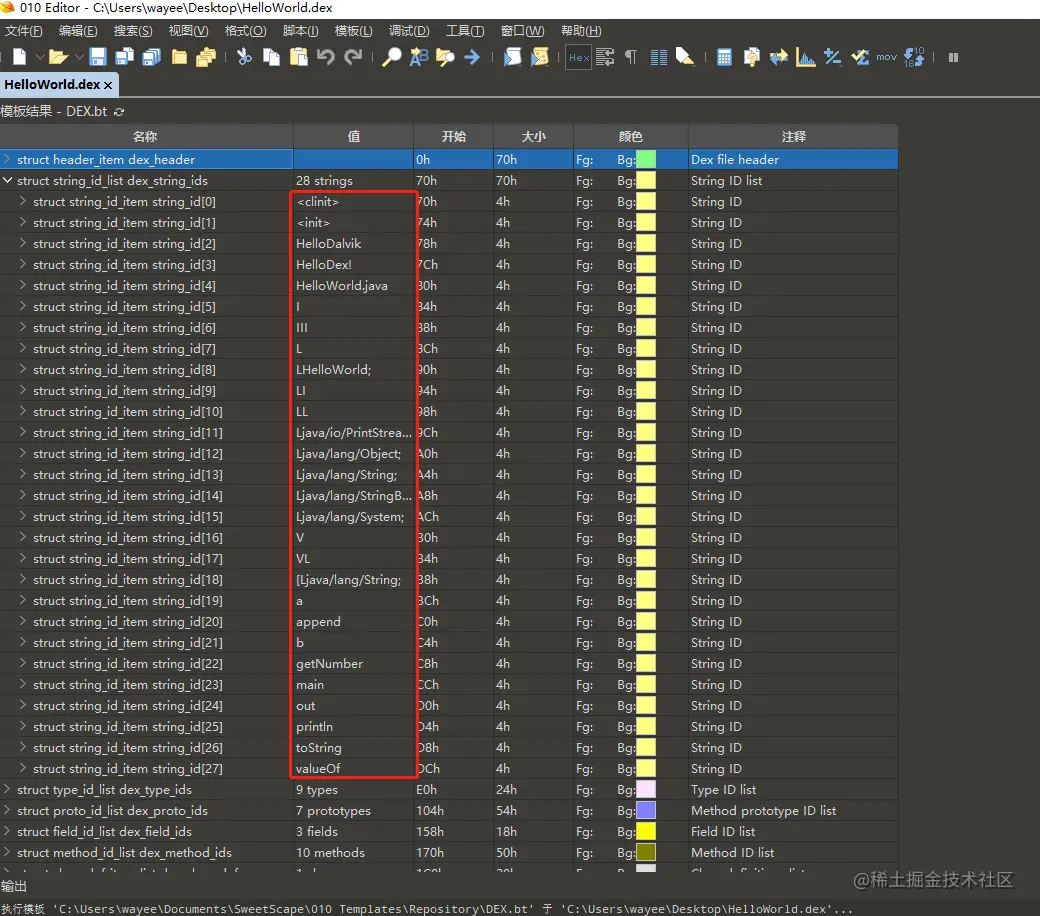Click the 注释 column header
Viewport: 1040px width, 916px height.
[x=793, y=136]
